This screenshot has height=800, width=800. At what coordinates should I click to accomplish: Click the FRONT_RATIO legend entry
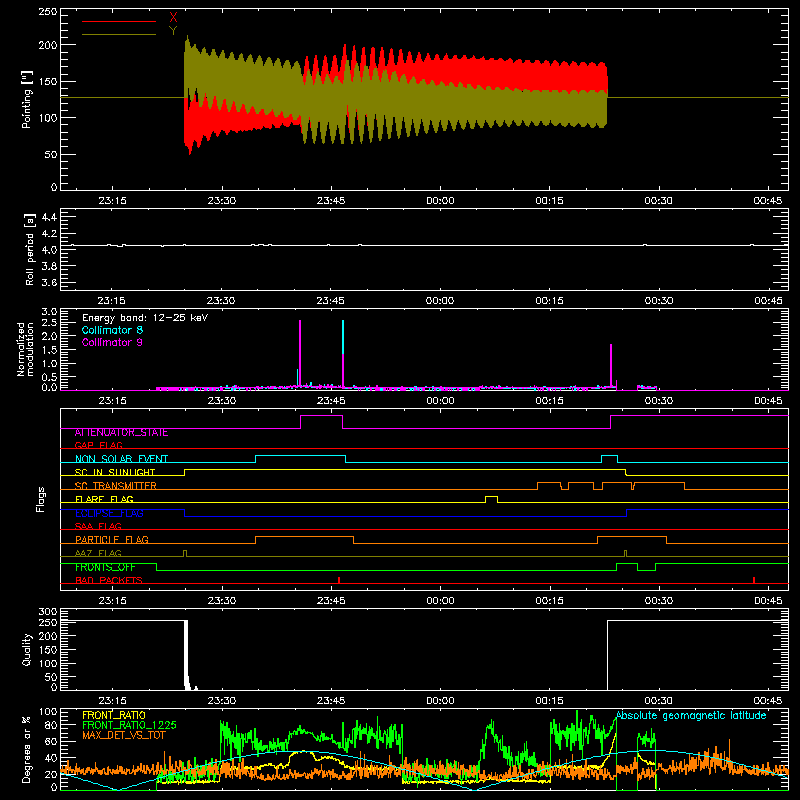click(114, 715)
